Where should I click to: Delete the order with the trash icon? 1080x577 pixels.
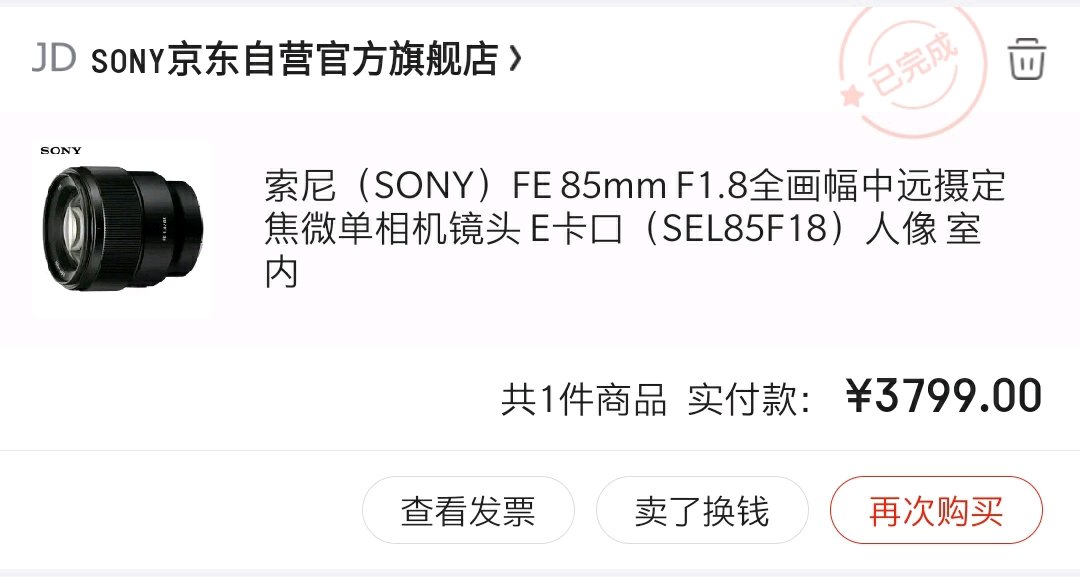point(1026,58)
